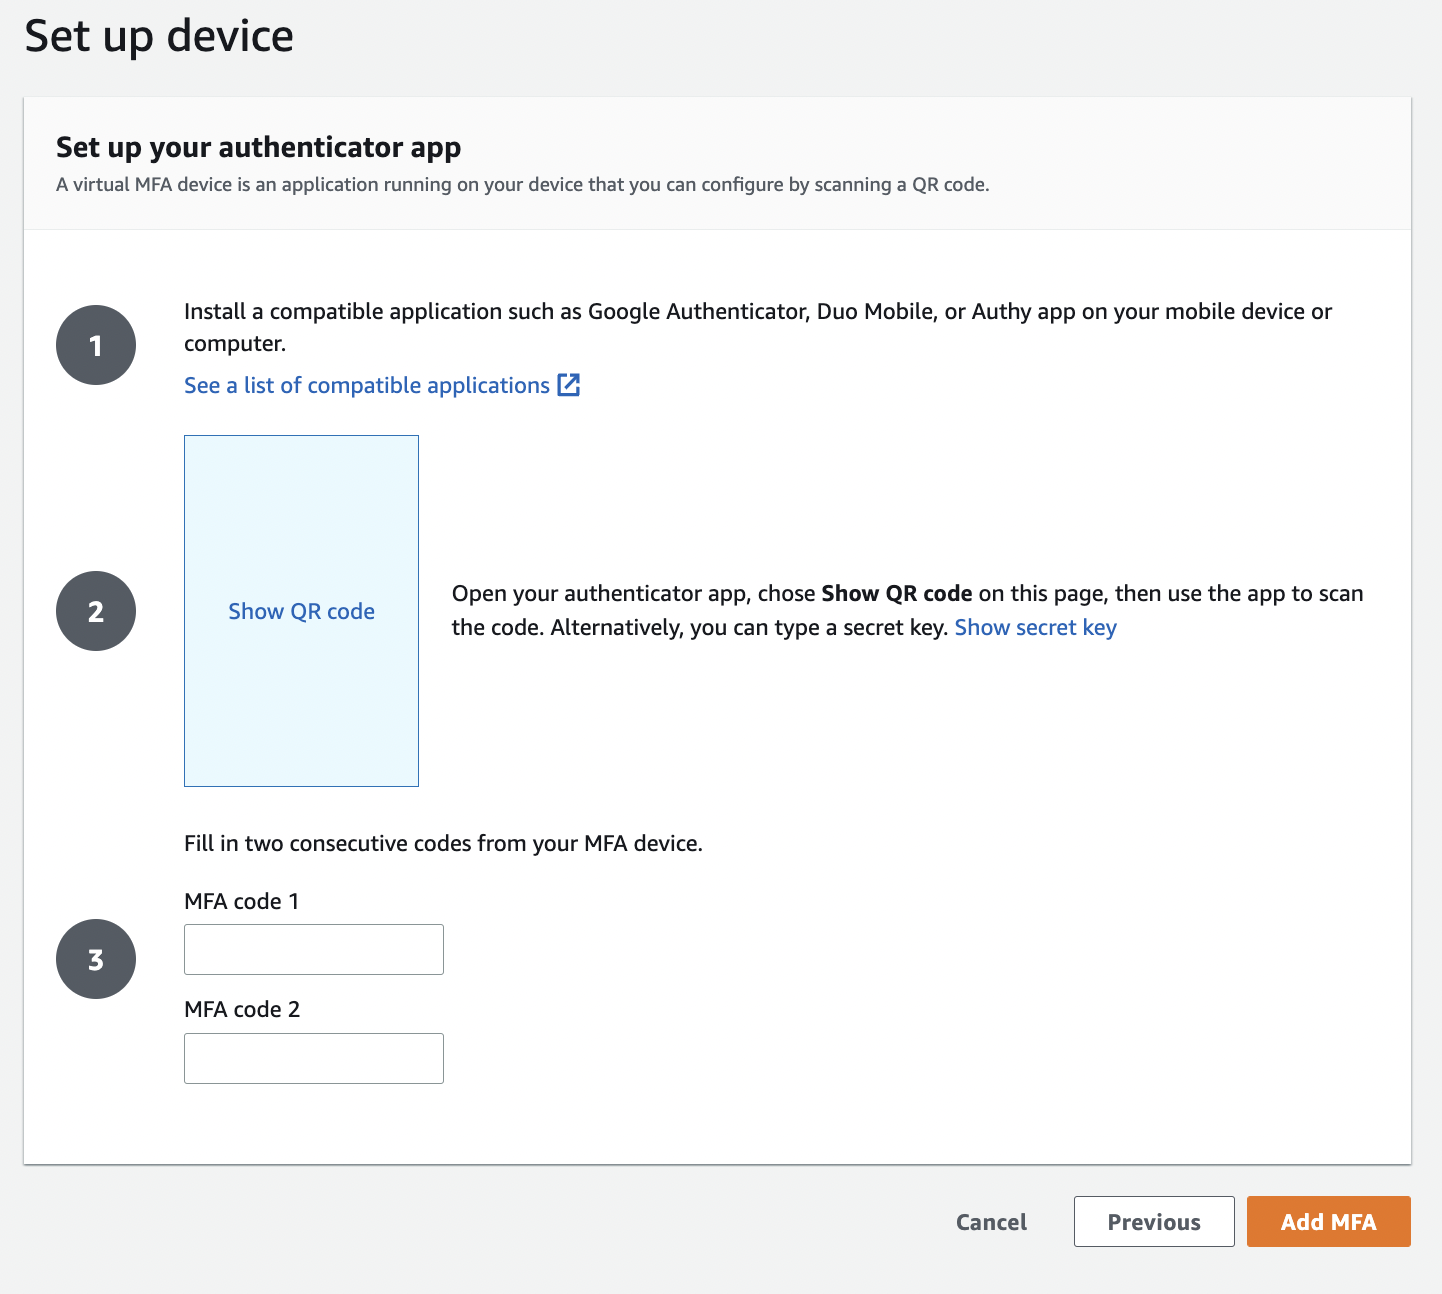
Task: Click the external link icon beside compatible applications
Action: click(x=568, y=385)
